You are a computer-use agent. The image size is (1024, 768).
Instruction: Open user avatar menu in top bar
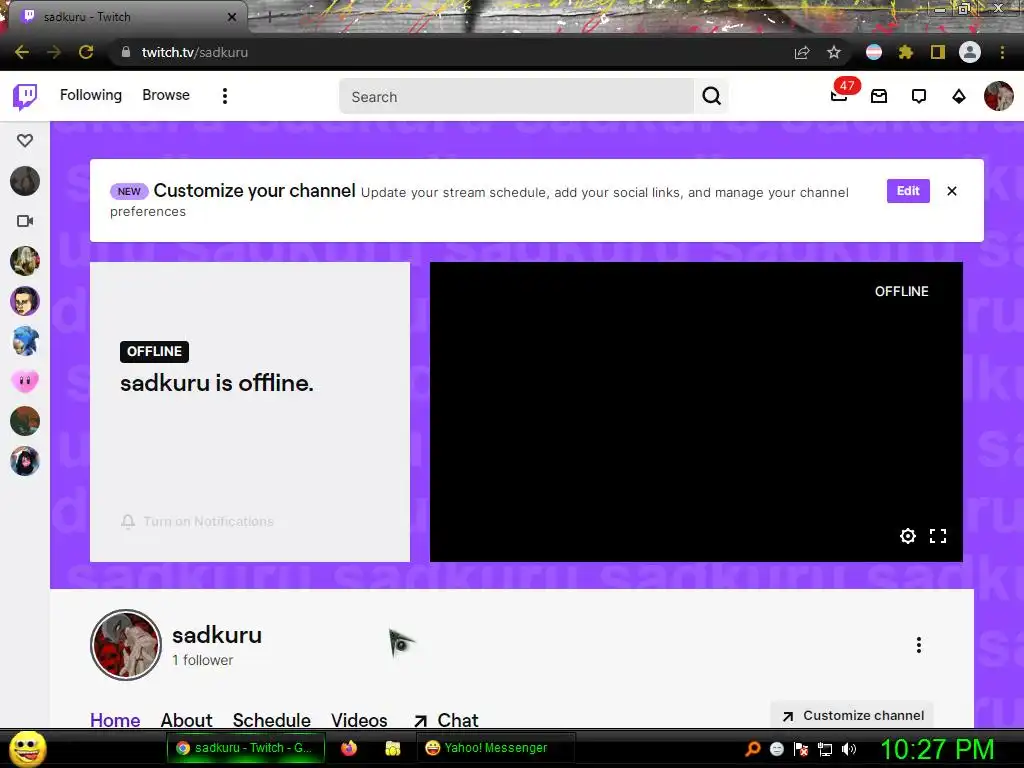(x=998, y=96)
